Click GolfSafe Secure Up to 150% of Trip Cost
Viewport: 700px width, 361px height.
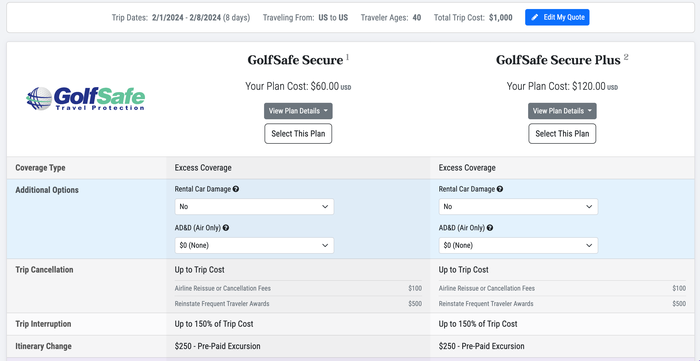(x=214, y=324)
